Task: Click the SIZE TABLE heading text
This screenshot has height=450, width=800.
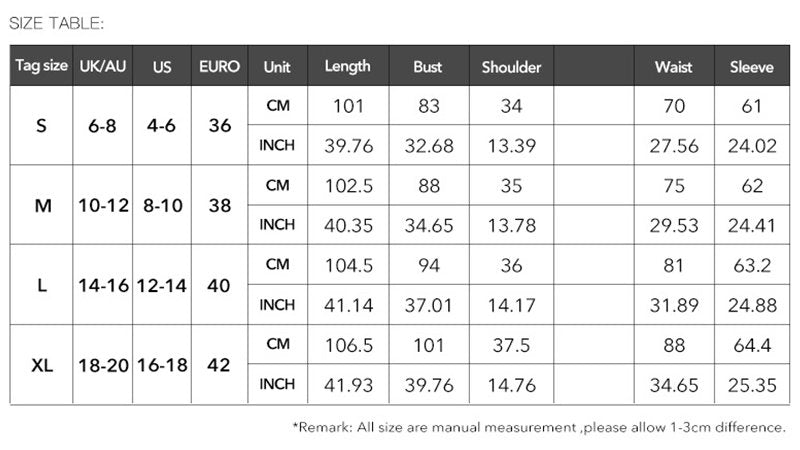Action: (56, 22)
